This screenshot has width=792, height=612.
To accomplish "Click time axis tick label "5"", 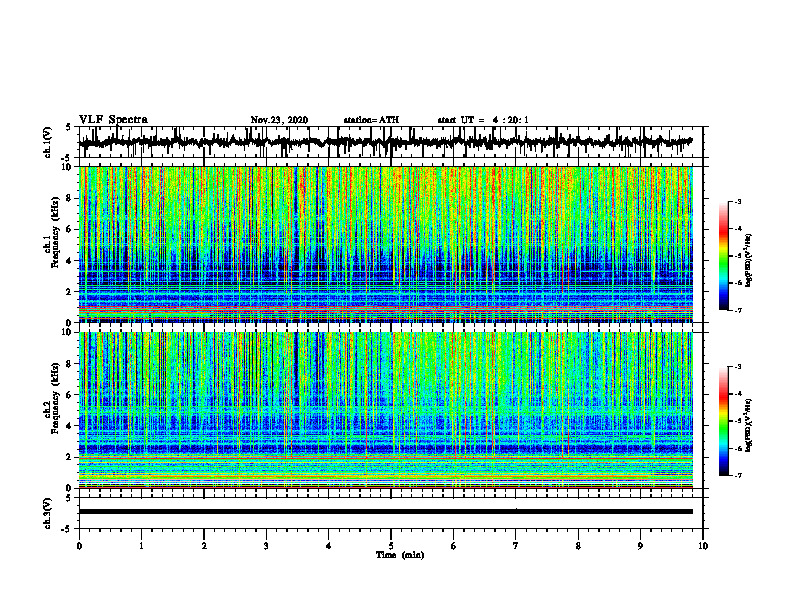I will coord(391,546).
